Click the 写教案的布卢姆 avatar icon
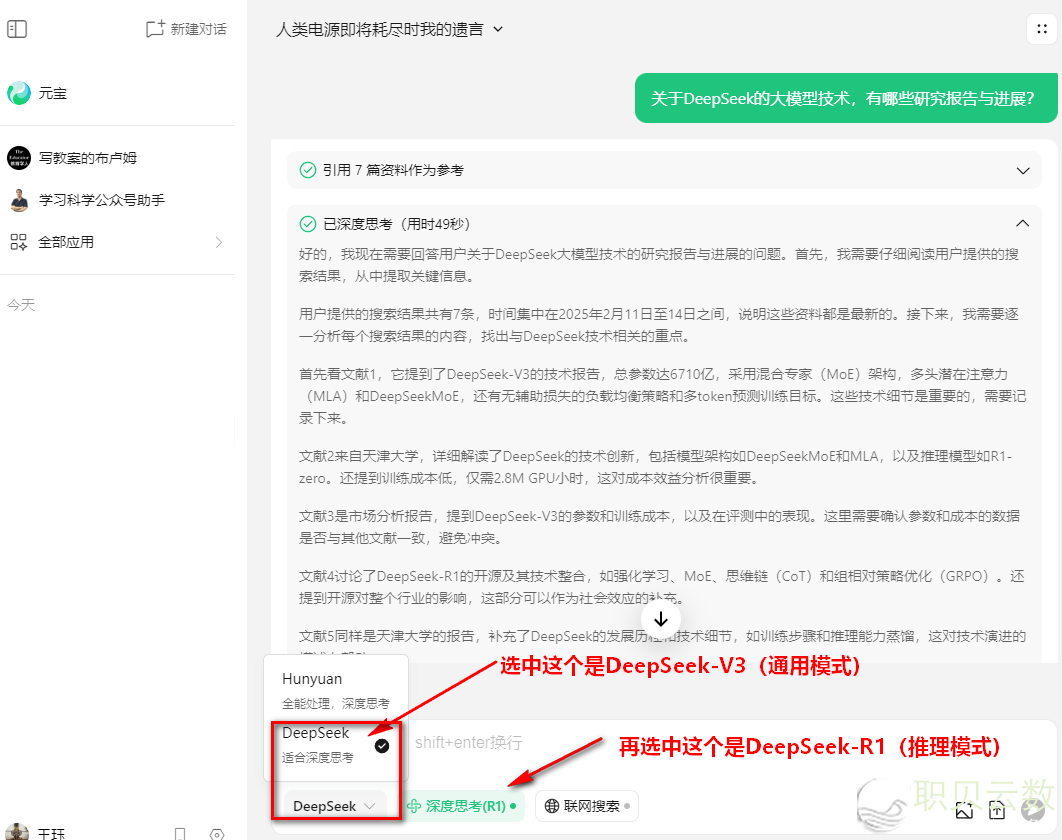 tap(19, 158)
